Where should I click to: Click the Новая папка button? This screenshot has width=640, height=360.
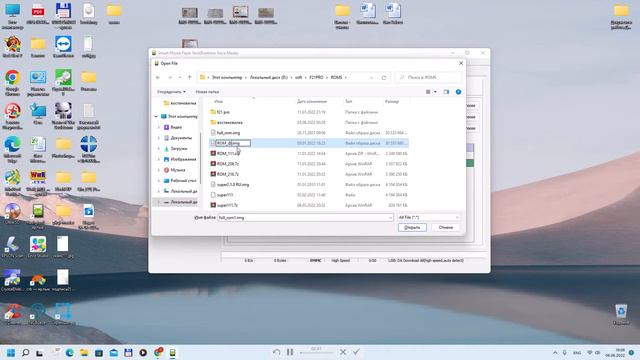point(207,92)
